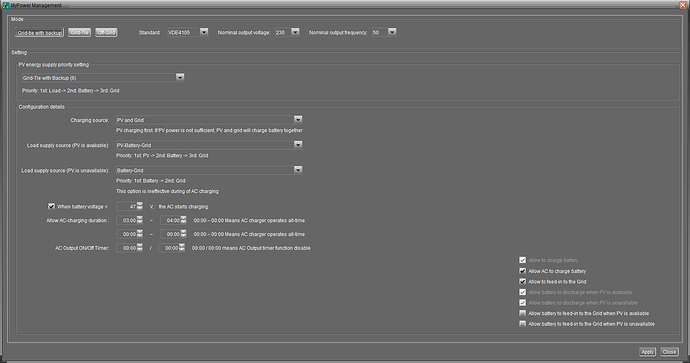Click the Close button
Image resolution: width=690 pixels, height=363 pixels.
pos(669,352)
